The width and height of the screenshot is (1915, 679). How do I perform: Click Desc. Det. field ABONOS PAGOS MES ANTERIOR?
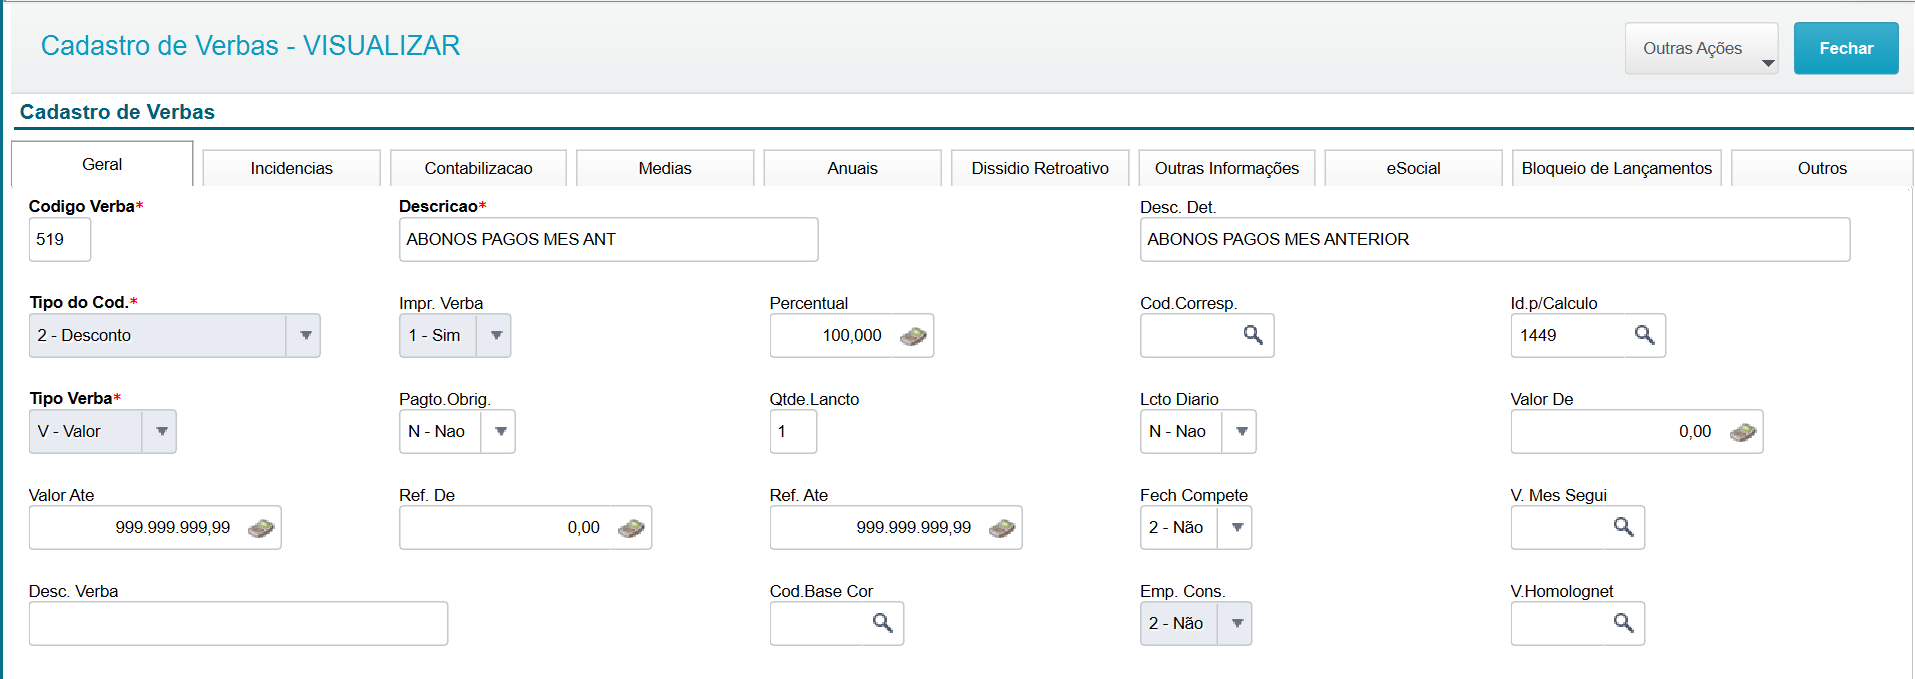[1495, 240]
